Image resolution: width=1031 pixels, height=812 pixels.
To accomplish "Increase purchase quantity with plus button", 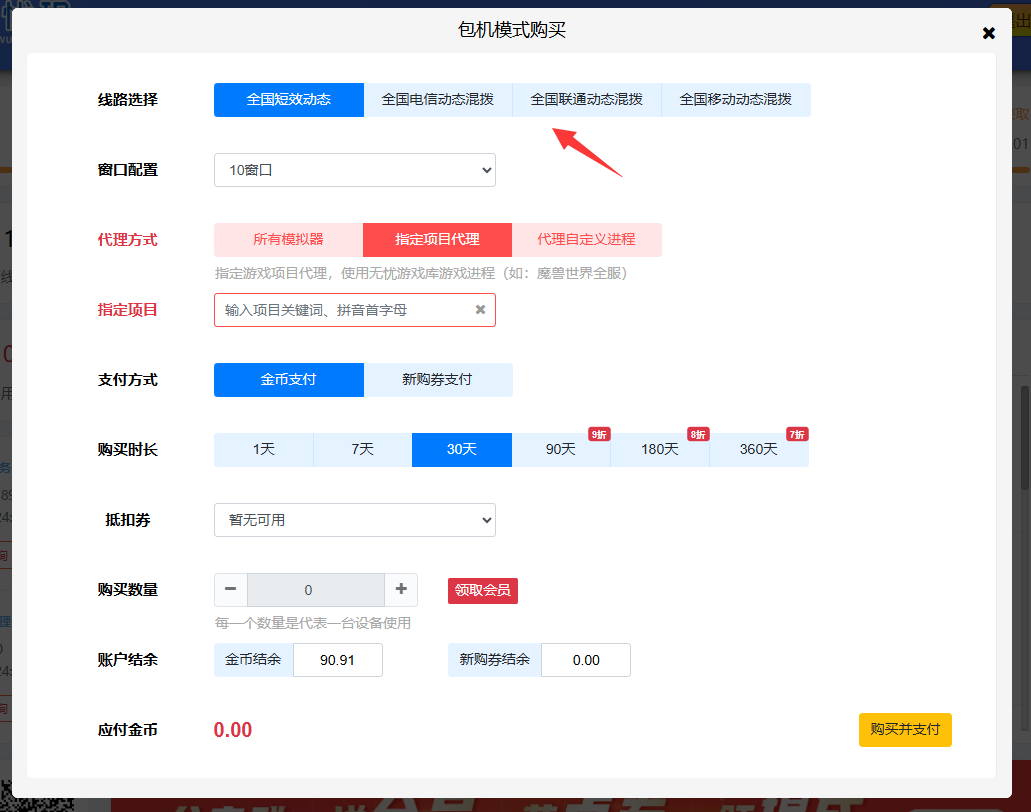I will pyautogui.click(x=401, y=590).
